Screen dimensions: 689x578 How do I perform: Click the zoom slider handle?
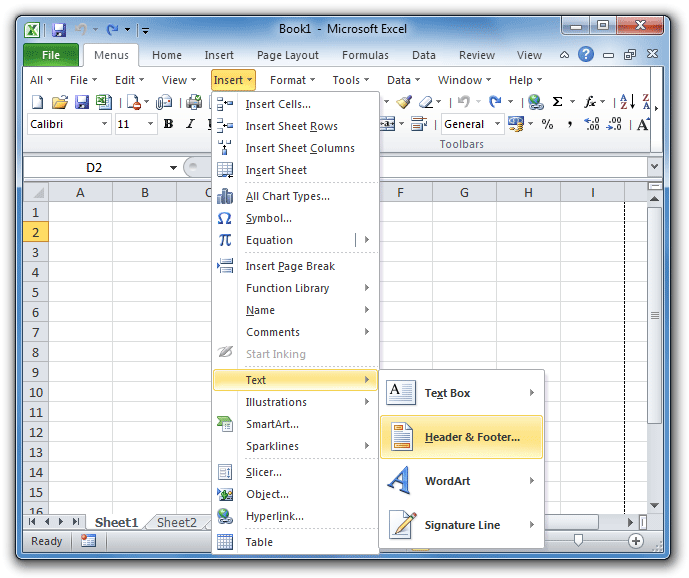578,541
